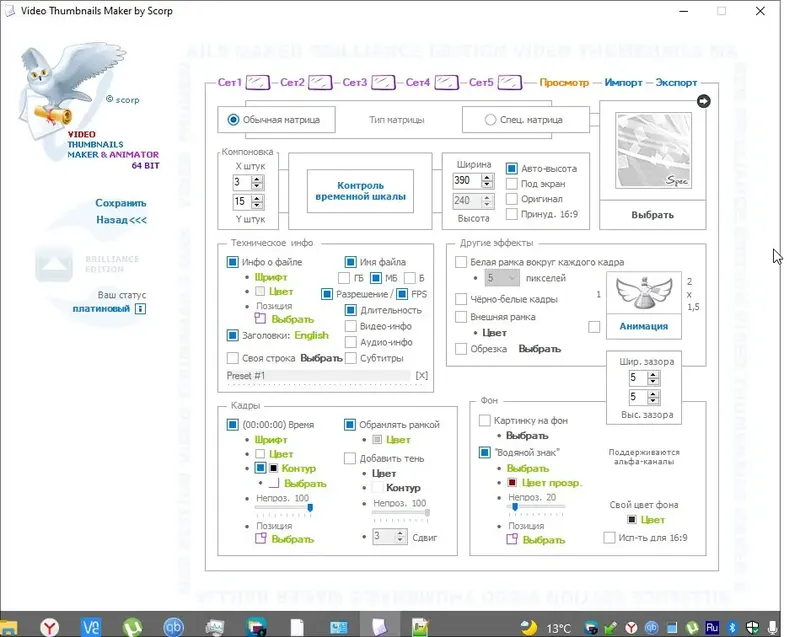Viewport: 800px width, 637px height.
Task: Decrease Выс. зазора spinner value
Action: 653,400
